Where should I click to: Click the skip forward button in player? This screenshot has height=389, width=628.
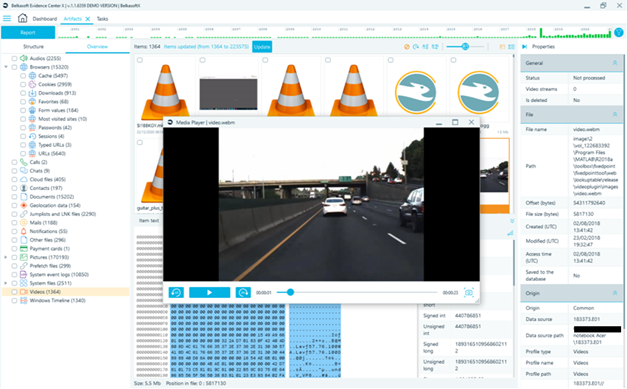click(x=243, y=293)
